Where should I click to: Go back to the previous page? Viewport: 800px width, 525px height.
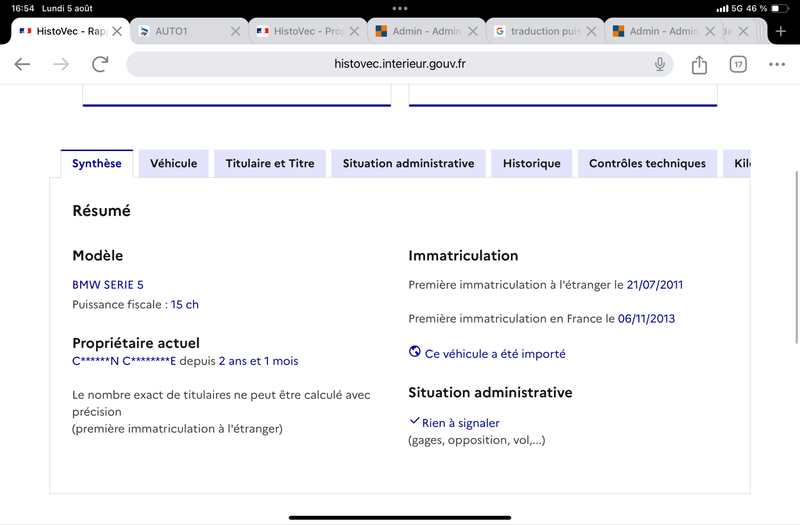pyautogui.click(x=22, y=64)
